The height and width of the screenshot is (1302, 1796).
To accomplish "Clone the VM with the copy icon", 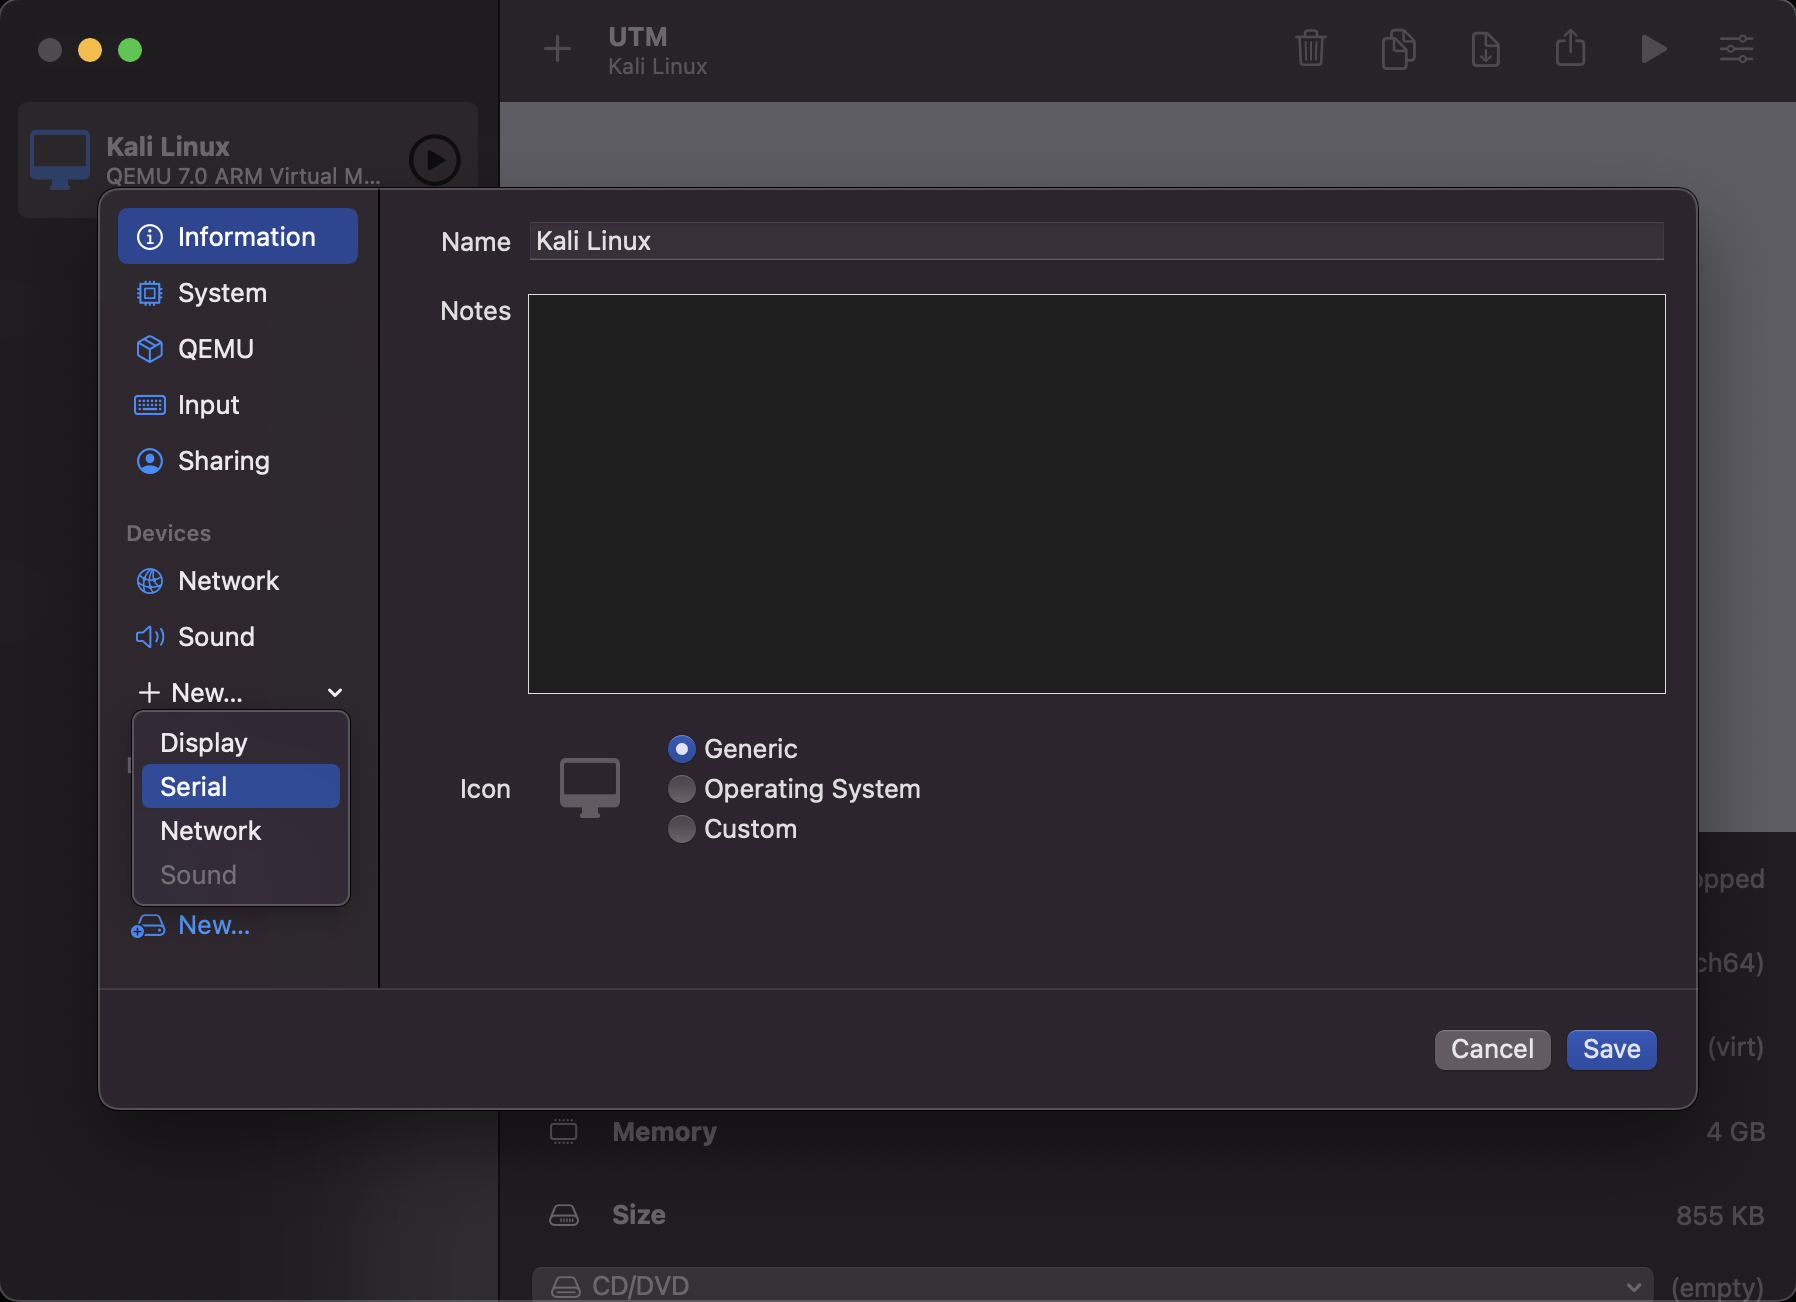I will point(1397,49).
